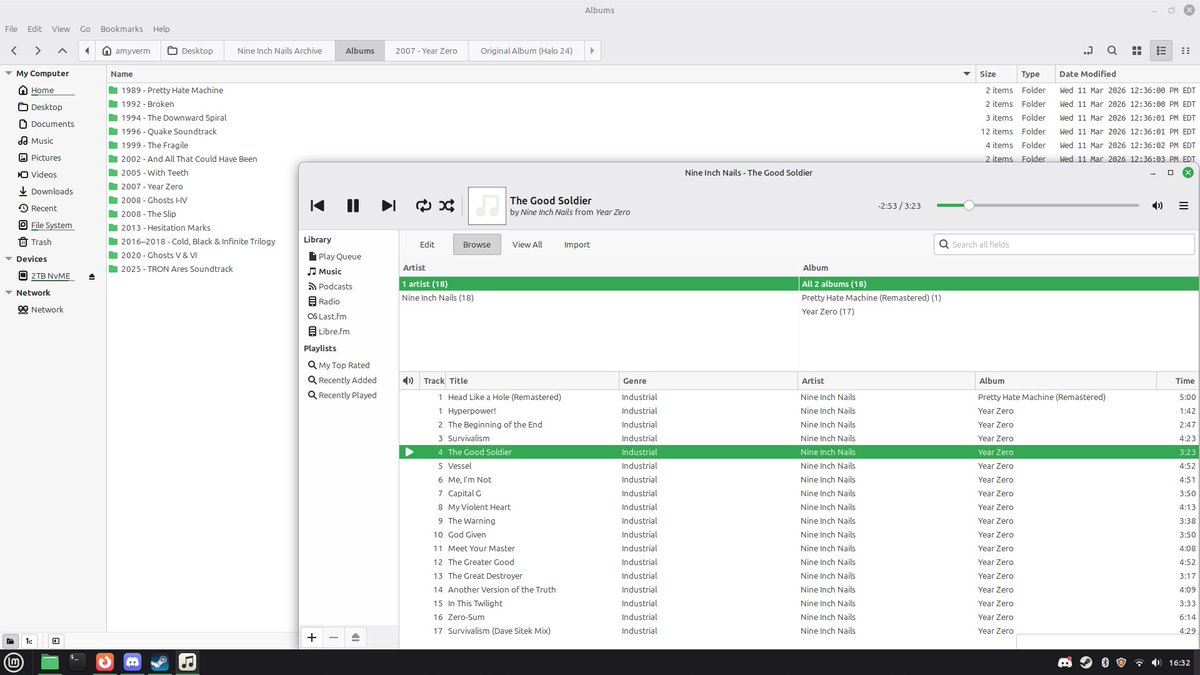The width and height of the screenshot is (1200, 675).
Task: Seek using the song position slider
Action: click(1037, 205)
